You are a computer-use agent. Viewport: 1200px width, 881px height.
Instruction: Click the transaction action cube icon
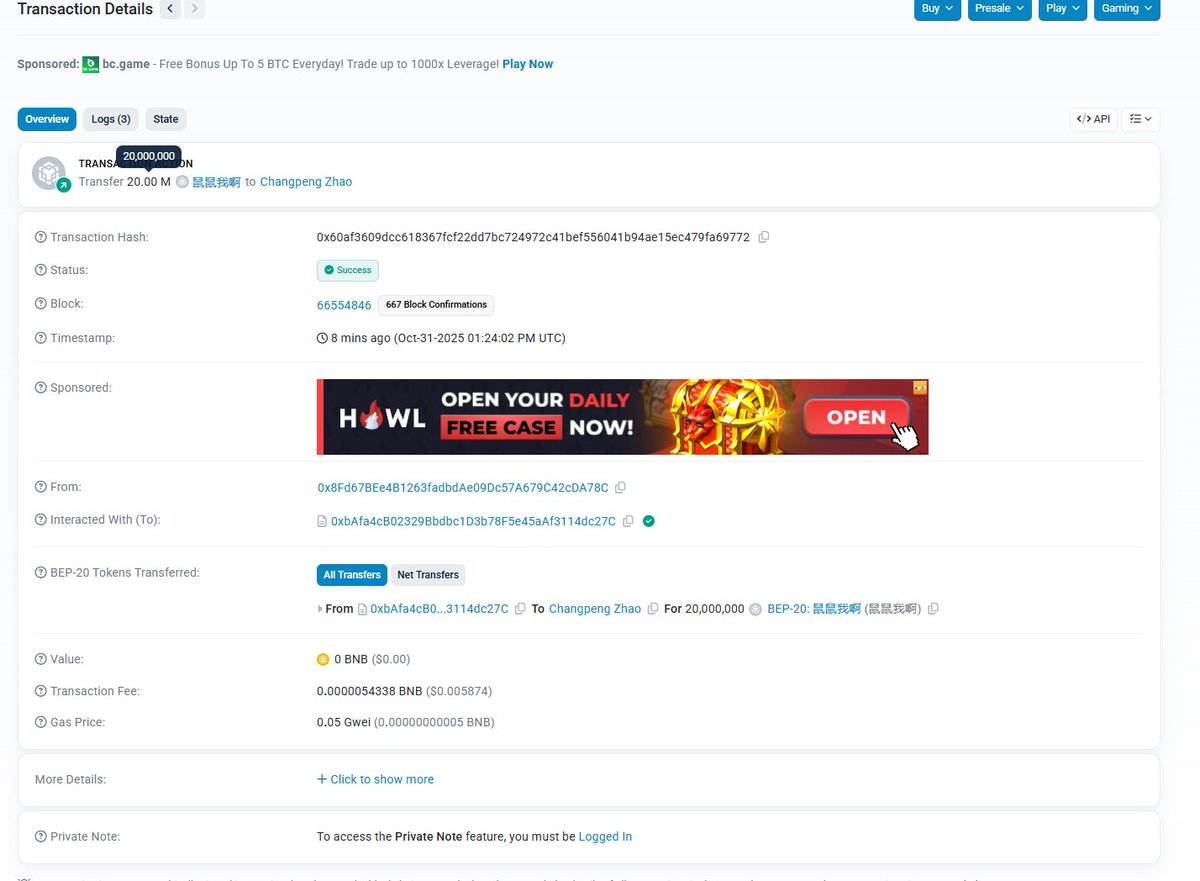(49, 173)
